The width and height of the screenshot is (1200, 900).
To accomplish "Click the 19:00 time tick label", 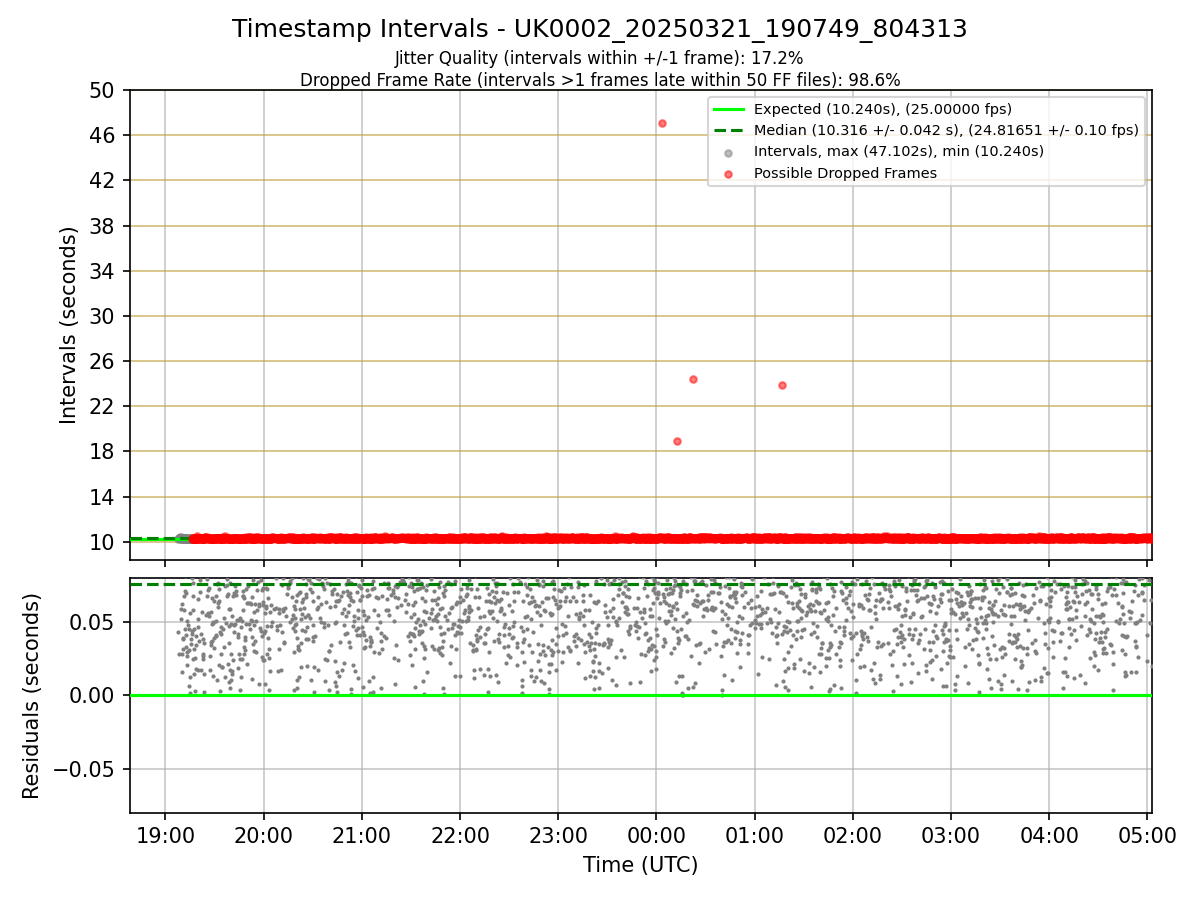I will pos(165,836).
